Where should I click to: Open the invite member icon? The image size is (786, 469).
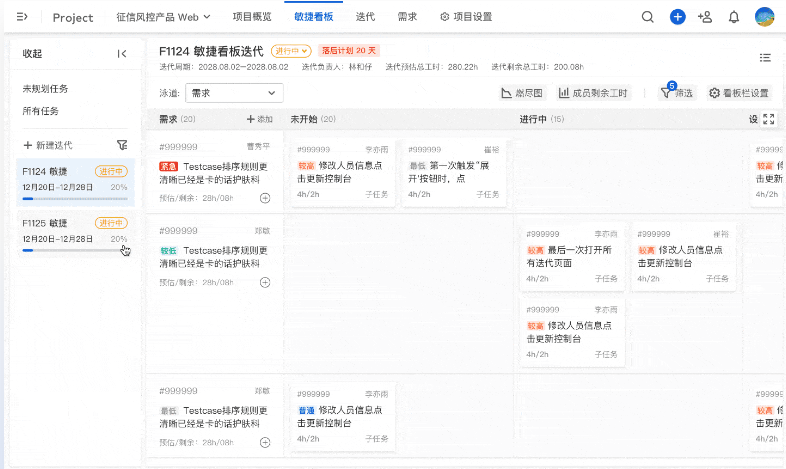[x=705, y=17]
